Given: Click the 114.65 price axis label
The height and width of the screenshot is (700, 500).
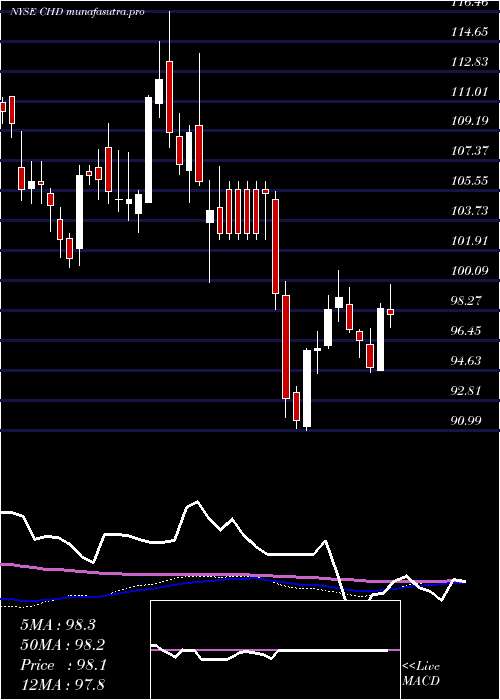Looking at the screenshot, I should [470, 32].
